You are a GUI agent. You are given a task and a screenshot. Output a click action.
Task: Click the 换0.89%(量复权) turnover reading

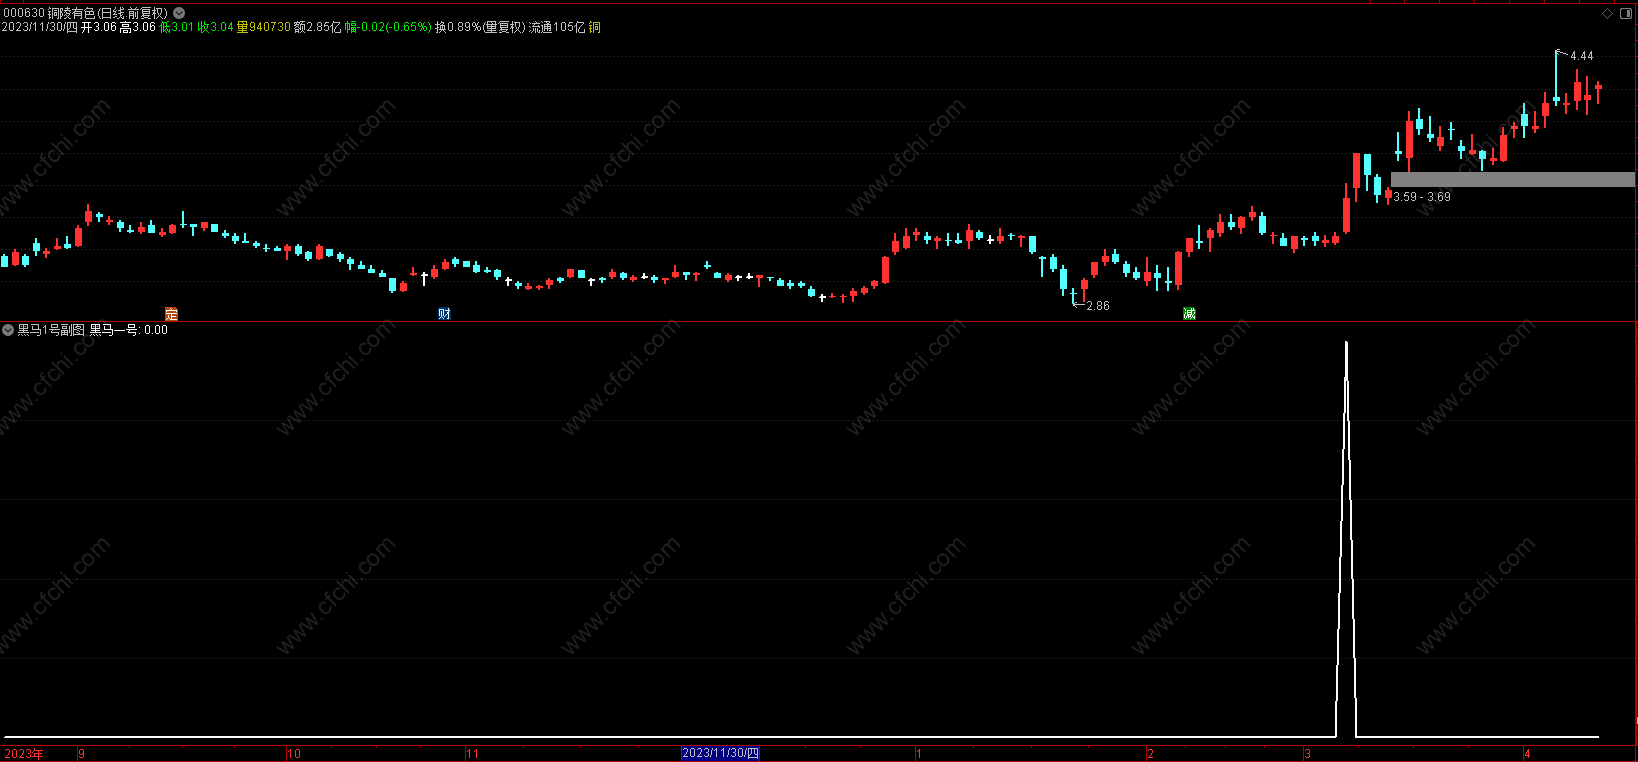[x=480, y=27]
